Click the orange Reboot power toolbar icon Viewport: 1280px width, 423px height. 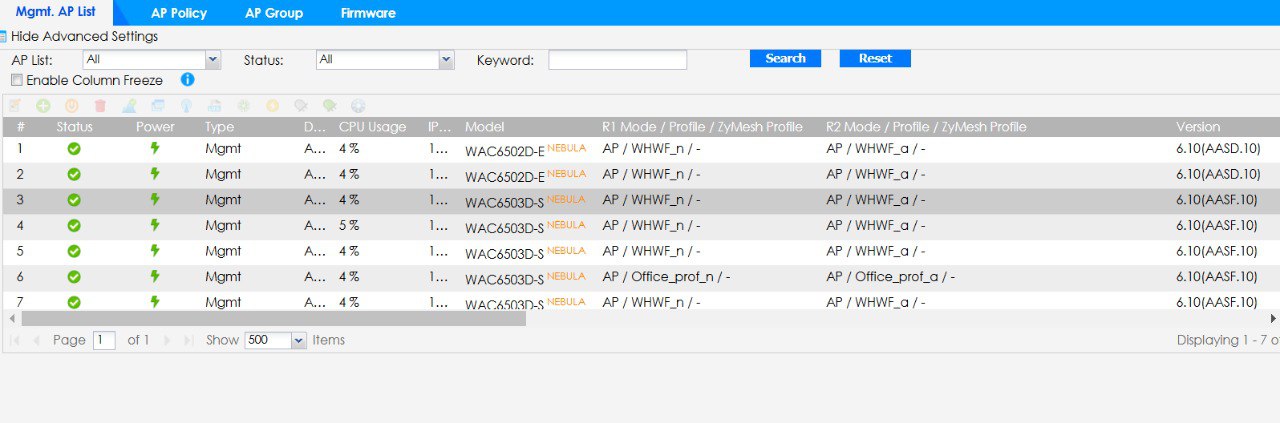click(72, 105)
